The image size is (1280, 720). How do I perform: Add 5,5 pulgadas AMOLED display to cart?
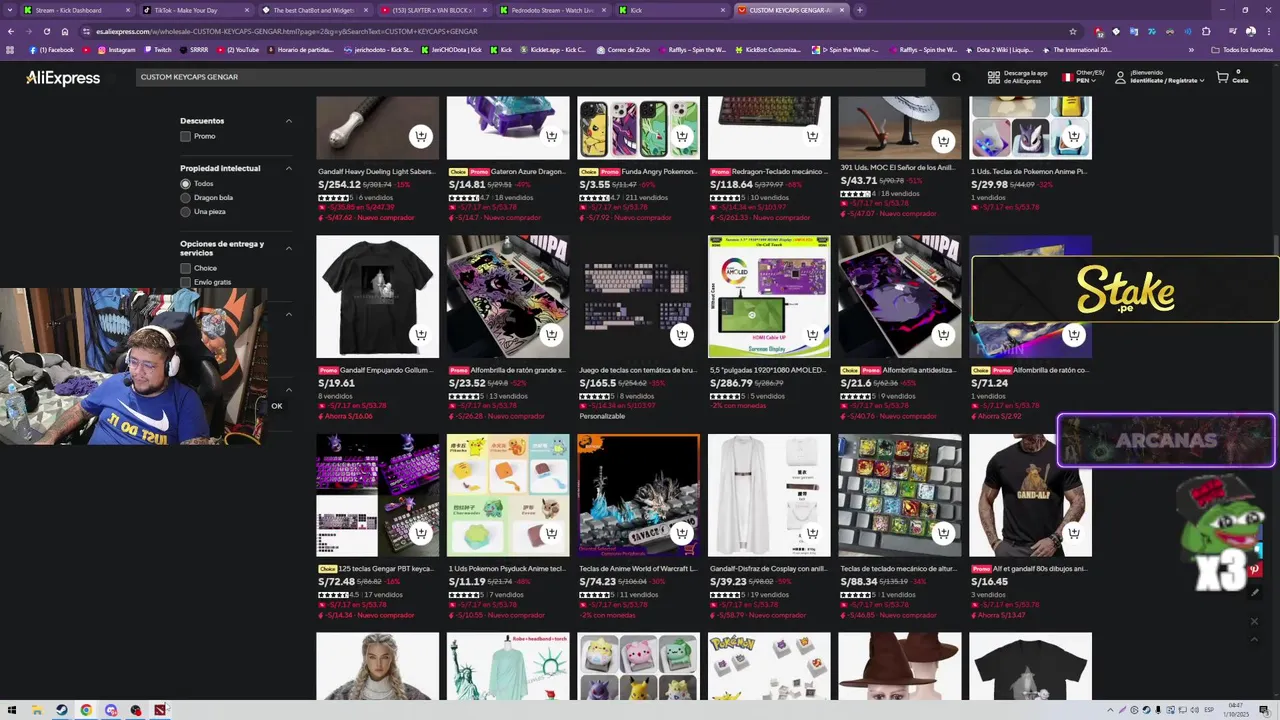812,335
